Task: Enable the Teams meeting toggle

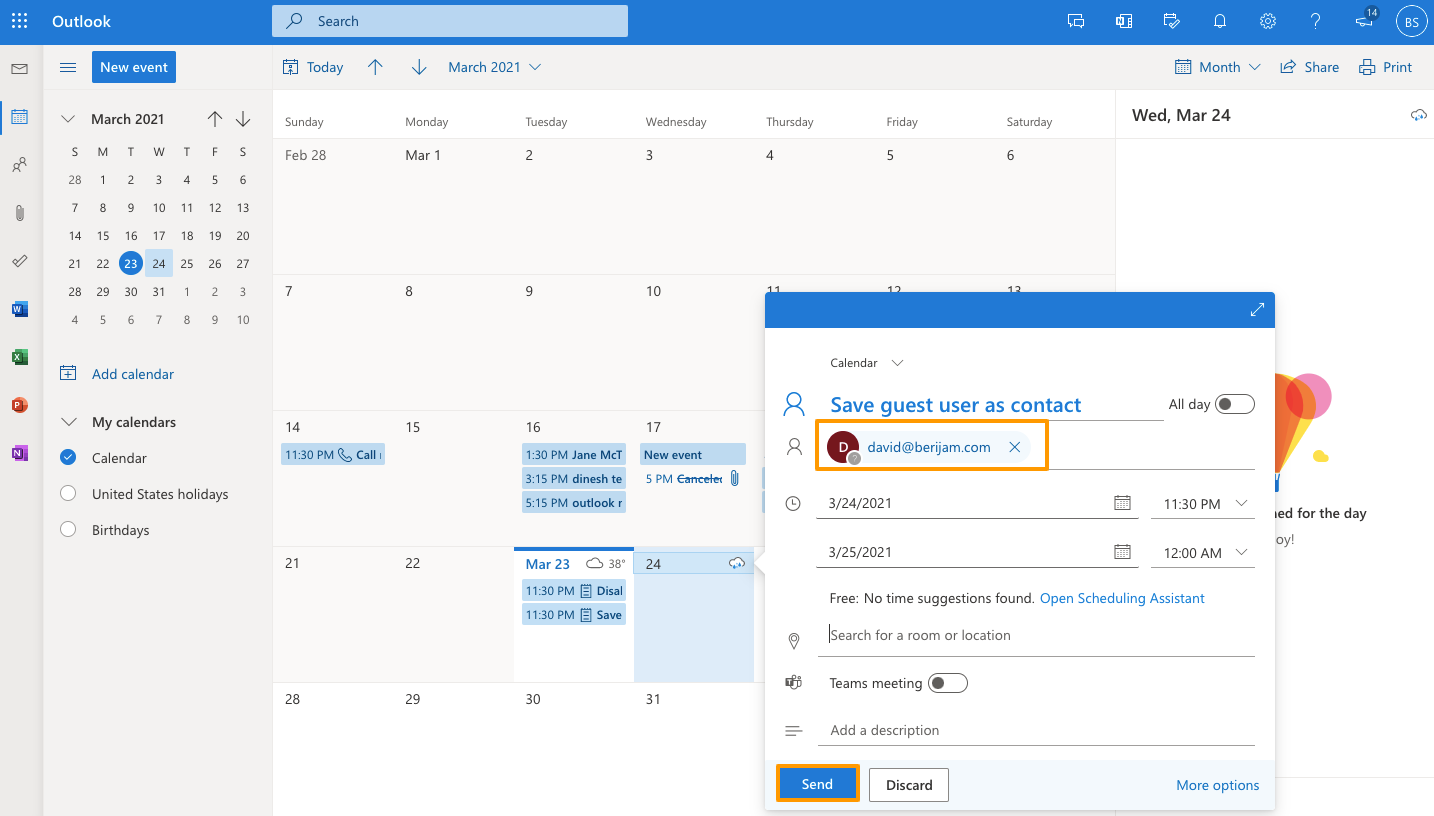Action: tap(947, 683)
